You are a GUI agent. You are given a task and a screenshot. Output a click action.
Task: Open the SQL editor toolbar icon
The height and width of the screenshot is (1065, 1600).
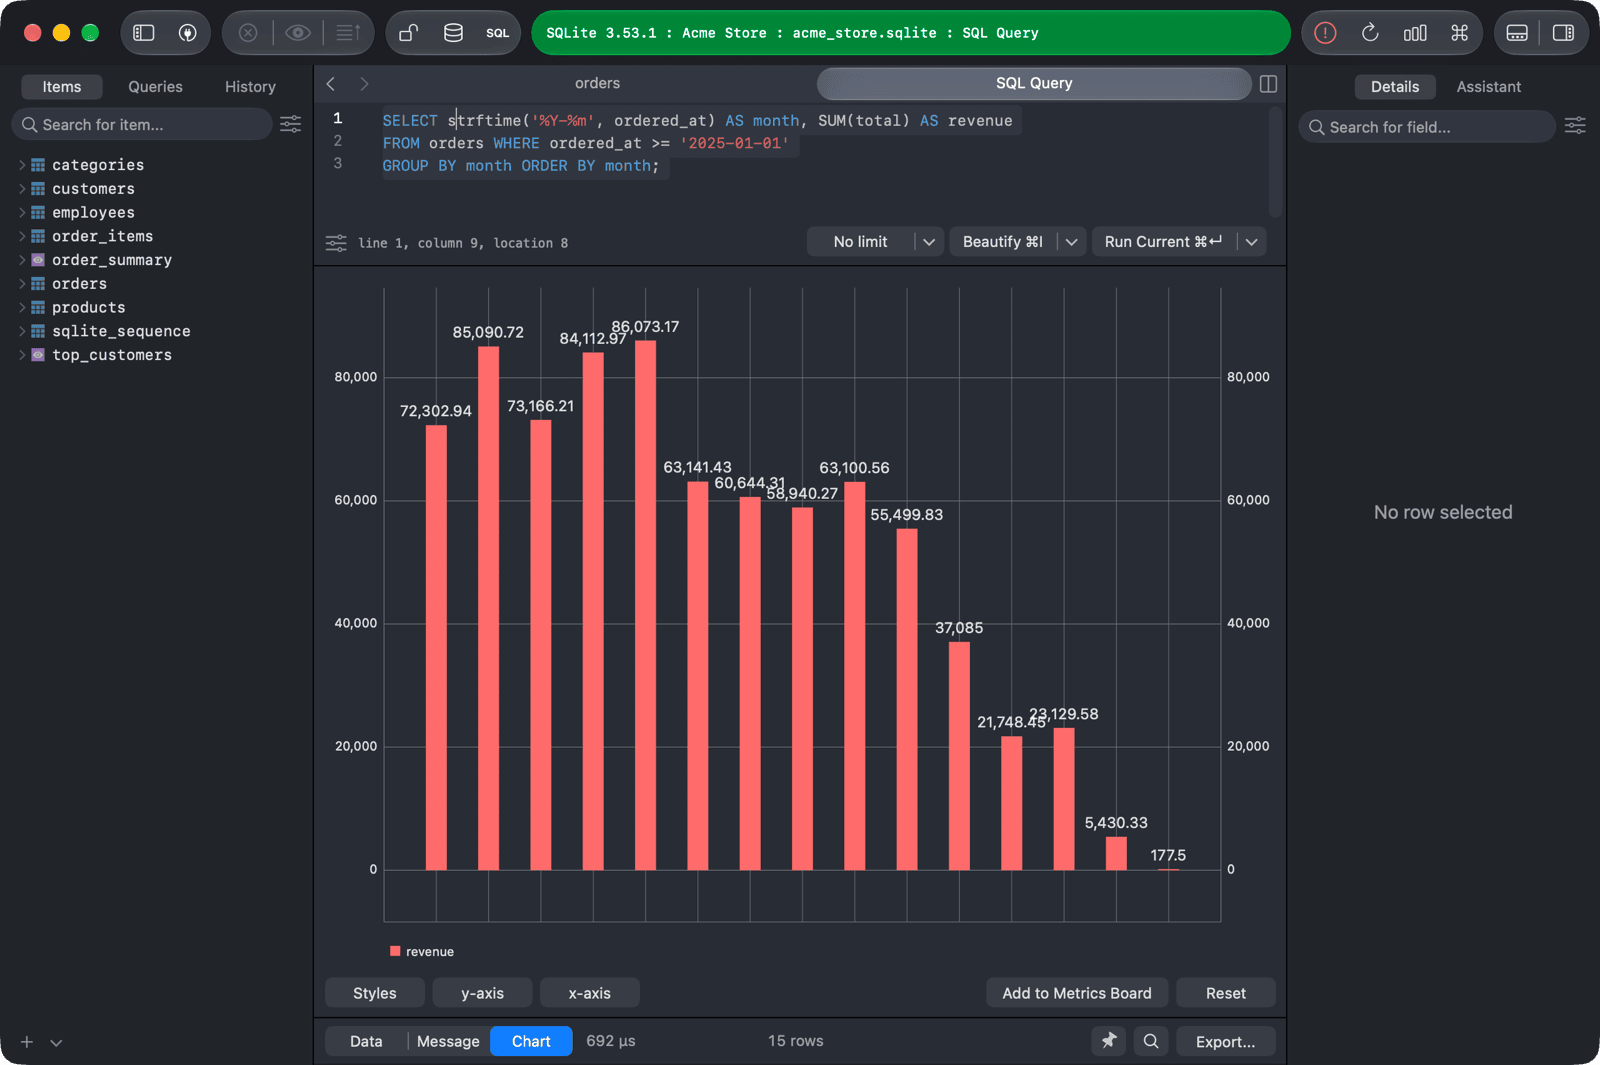[x=498, y=33]
